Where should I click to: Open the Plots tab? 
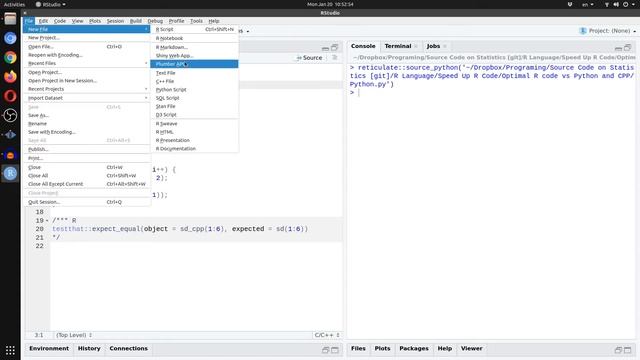pyautogui.click(x=382, y=348)
